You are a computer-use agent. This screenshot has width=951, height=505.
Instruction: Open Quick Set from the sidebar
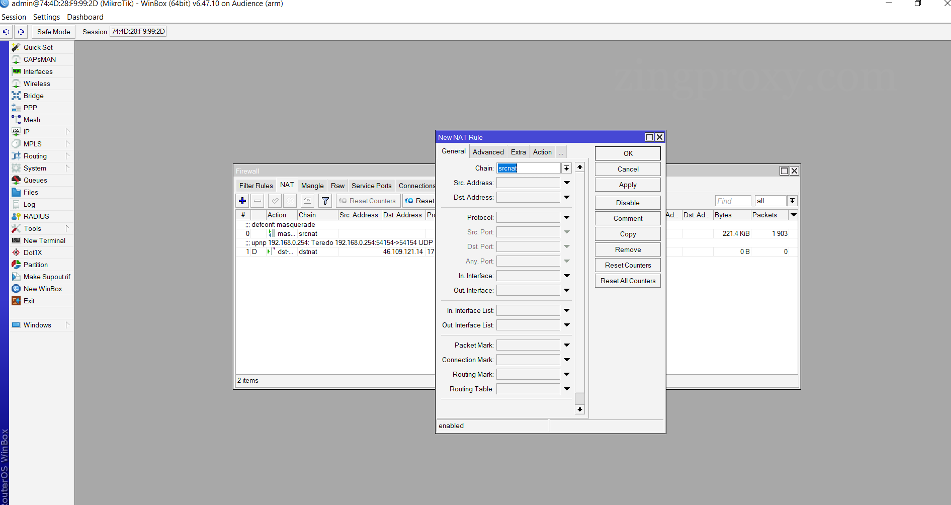38,47
